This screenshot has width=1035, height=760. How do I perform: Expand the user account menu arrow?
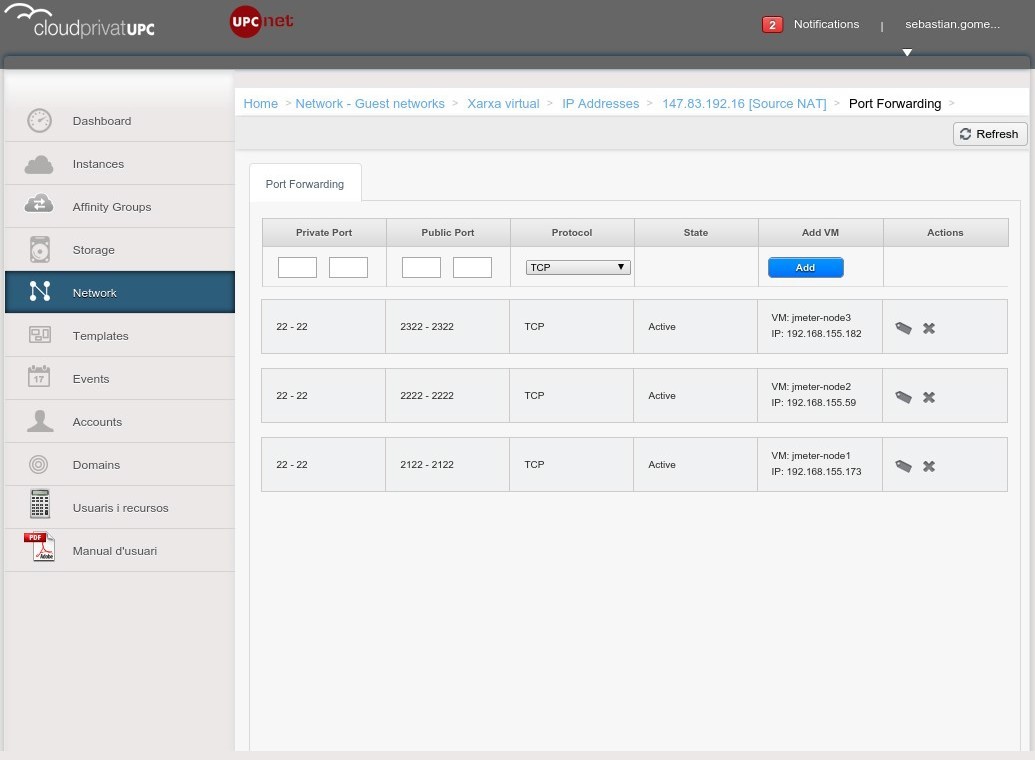(x=907, y=52)
